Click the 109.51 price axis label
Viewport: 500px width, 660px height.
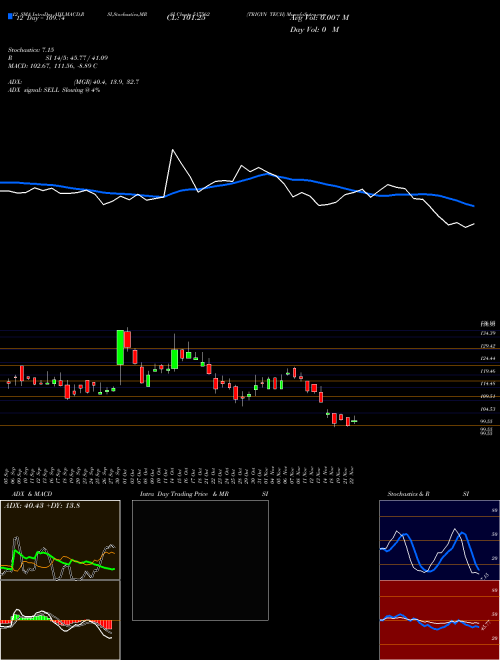[x=487, y=396]
